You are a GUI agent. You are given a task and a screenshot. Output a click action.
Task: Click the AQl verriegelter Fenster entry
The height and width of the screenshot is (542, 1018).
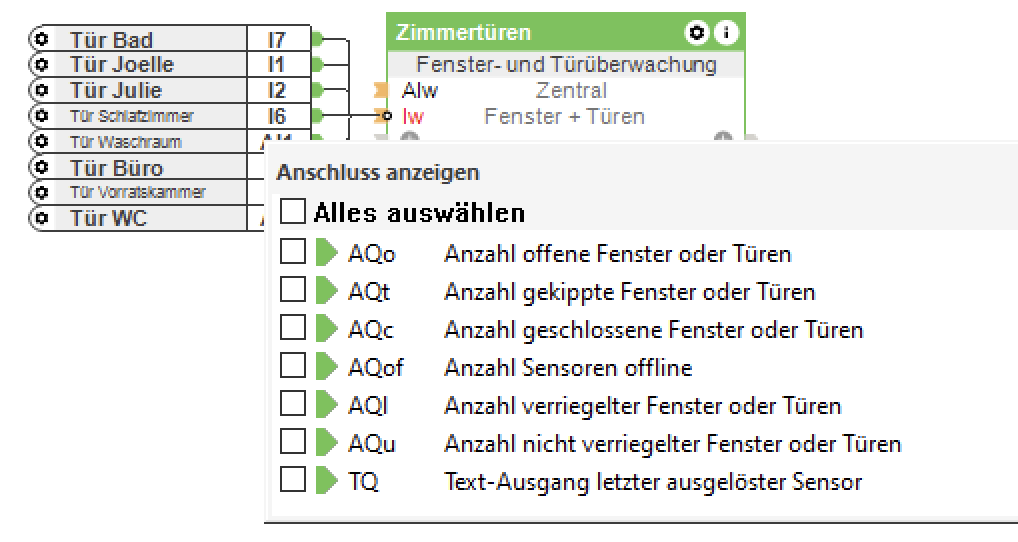(642, 406)
